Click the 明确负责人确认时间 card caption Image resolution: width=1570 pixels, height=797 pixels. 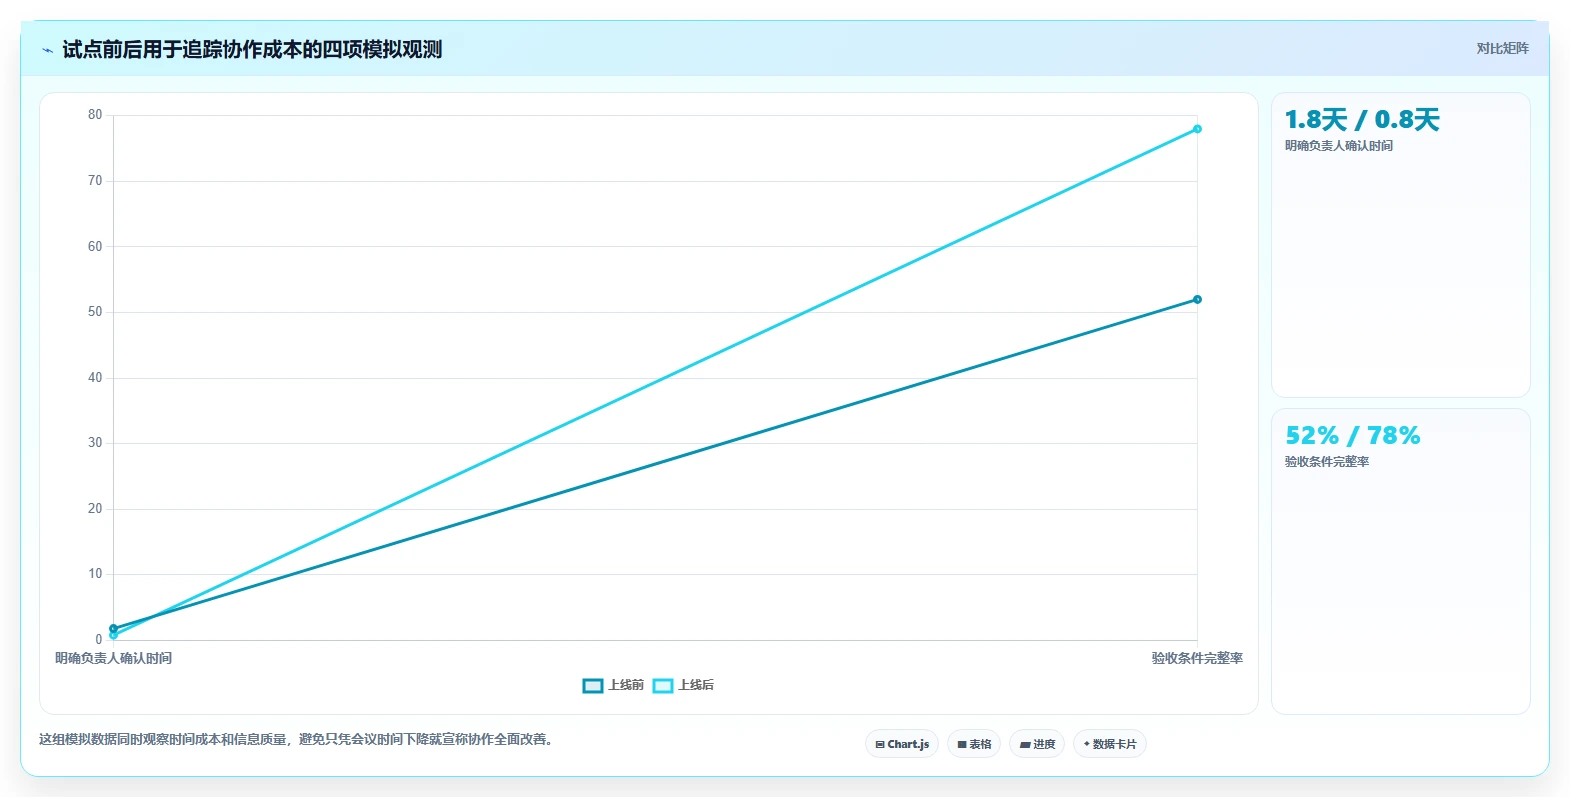(x=1339, y=146)
